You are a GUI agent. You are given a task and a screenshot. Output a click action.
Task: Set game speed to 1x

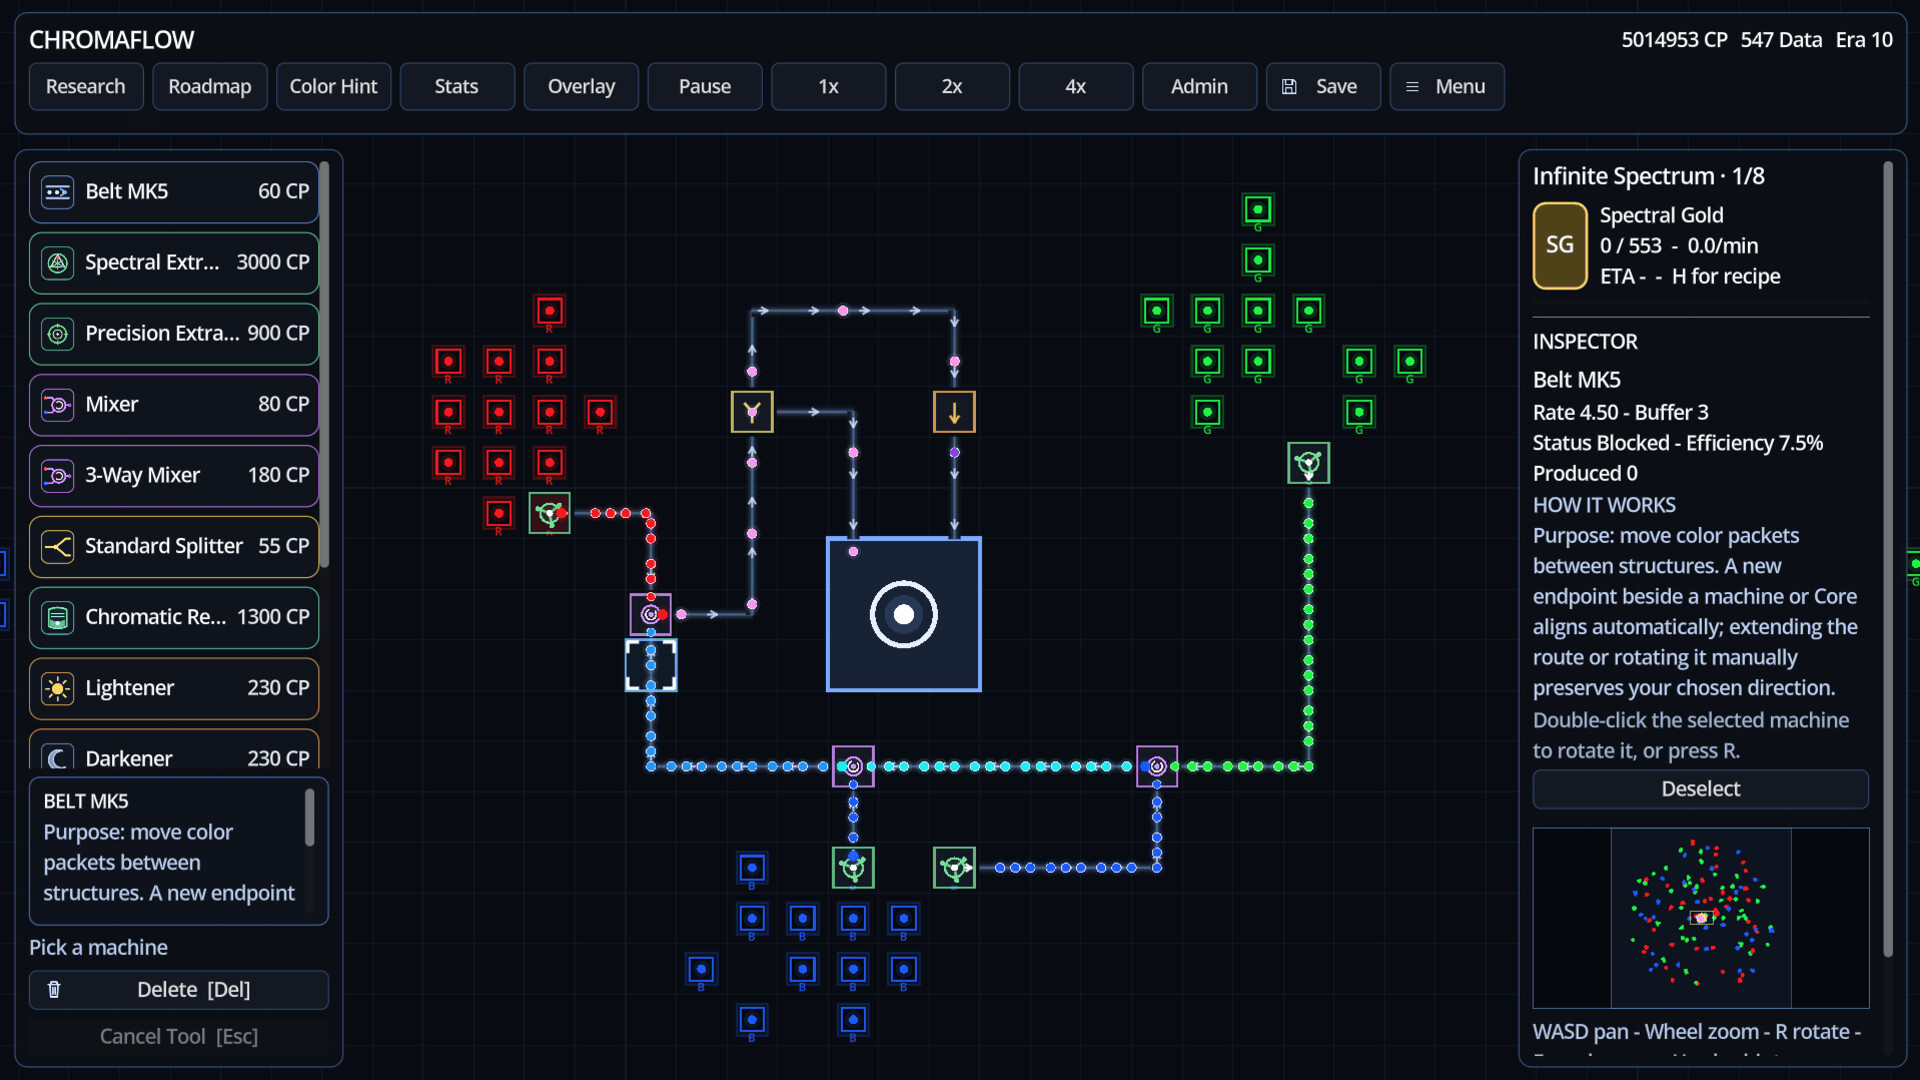click(x=828, y=87)
